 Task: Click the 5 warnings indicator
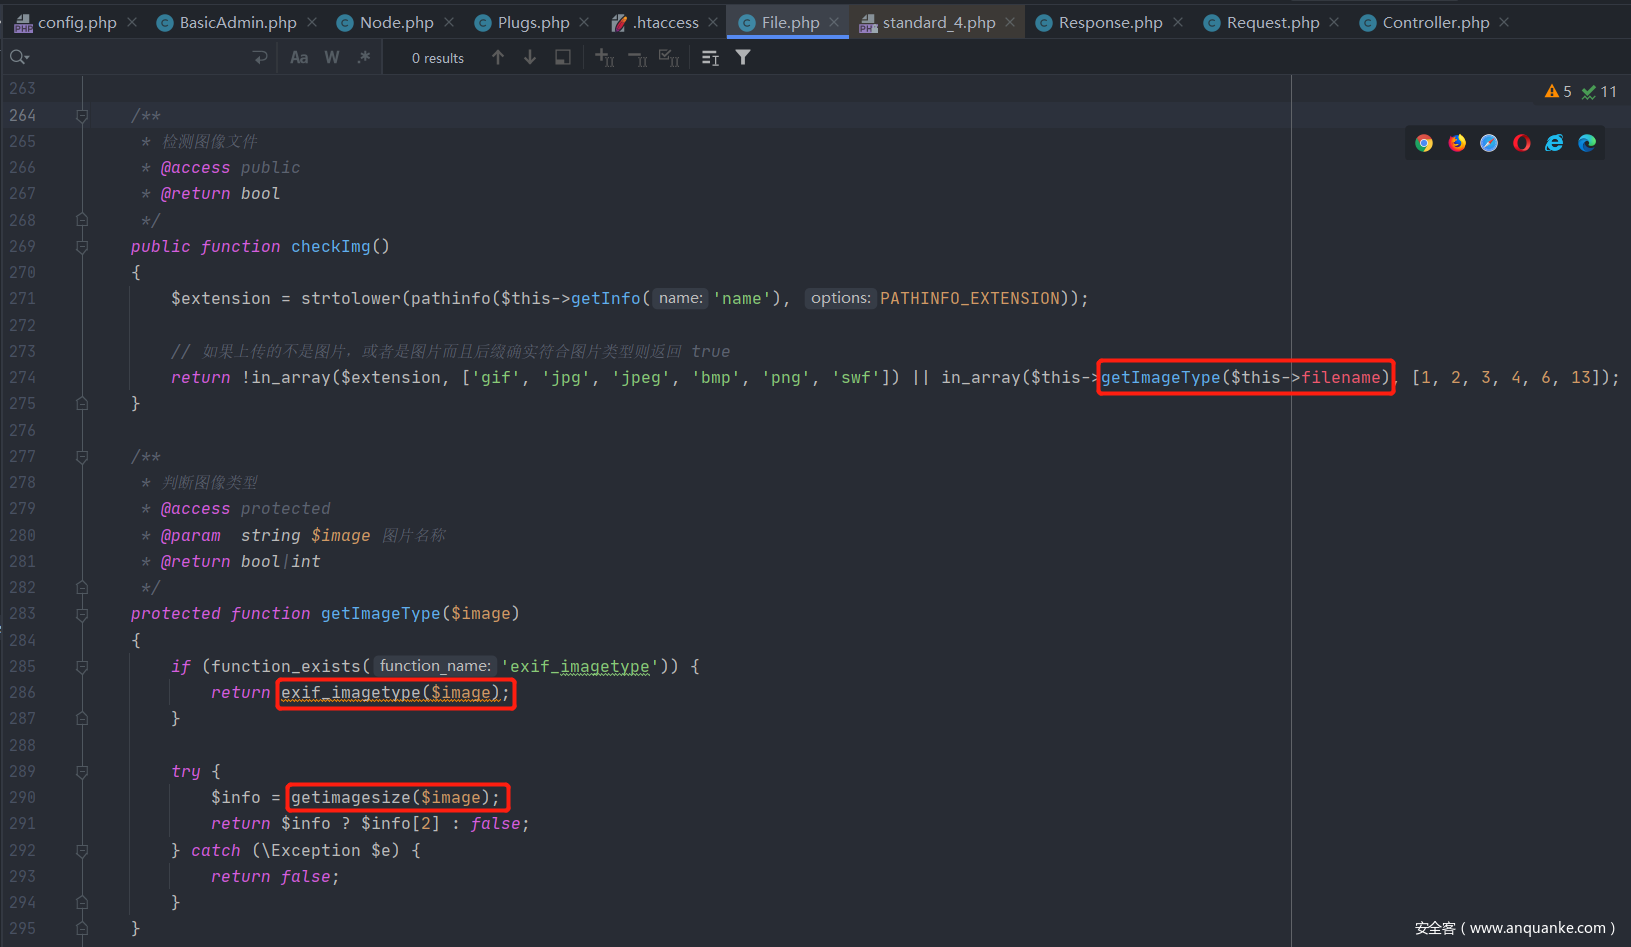coord(1558,92)
